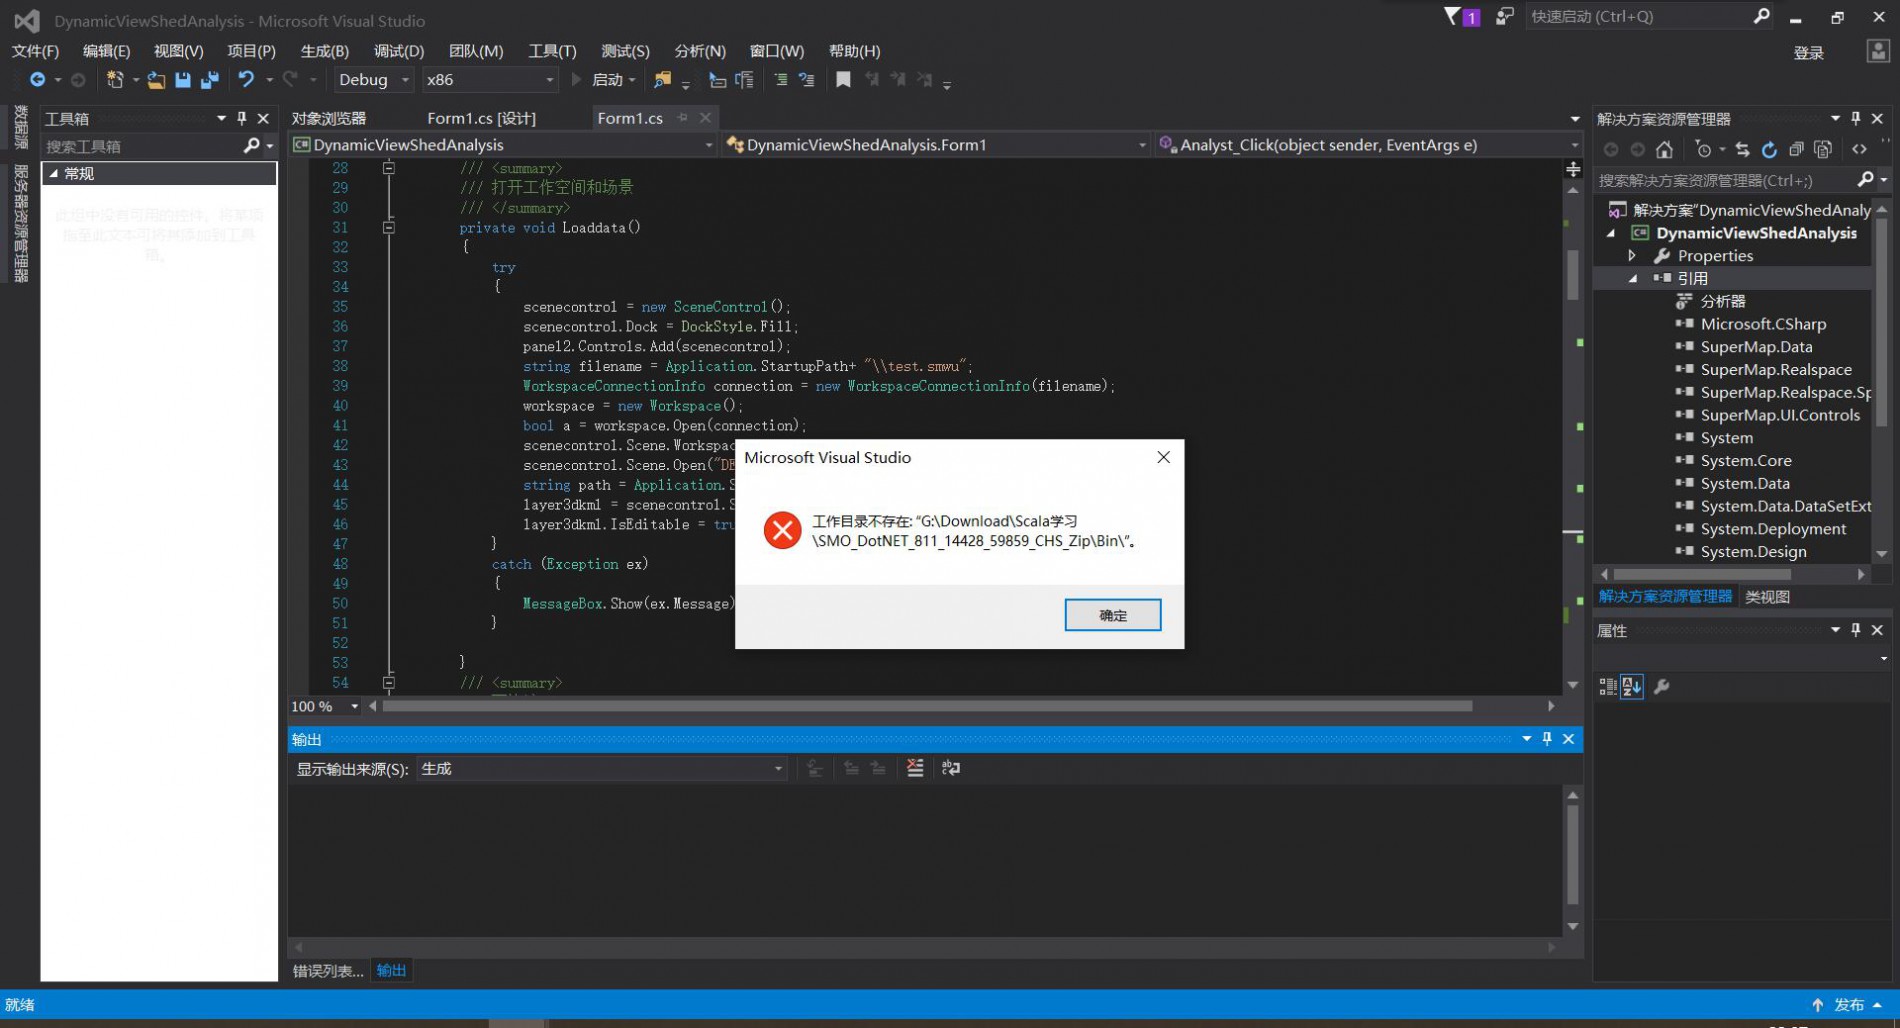Open the 工具(T) menu
Image resolution: width=1900 pixels, height=1028 pixels.
[552, 51]
